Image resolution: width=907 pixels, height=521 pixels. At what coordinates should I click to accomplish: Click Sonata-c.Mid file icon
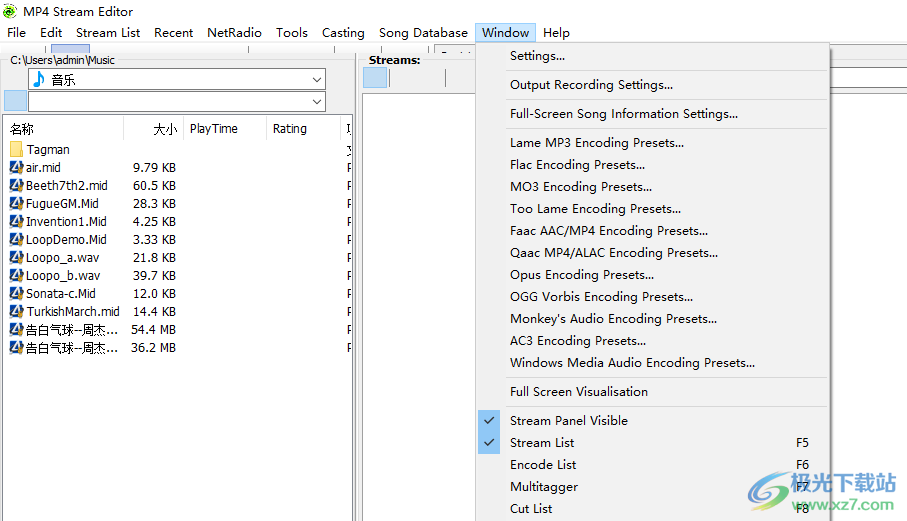16,293
